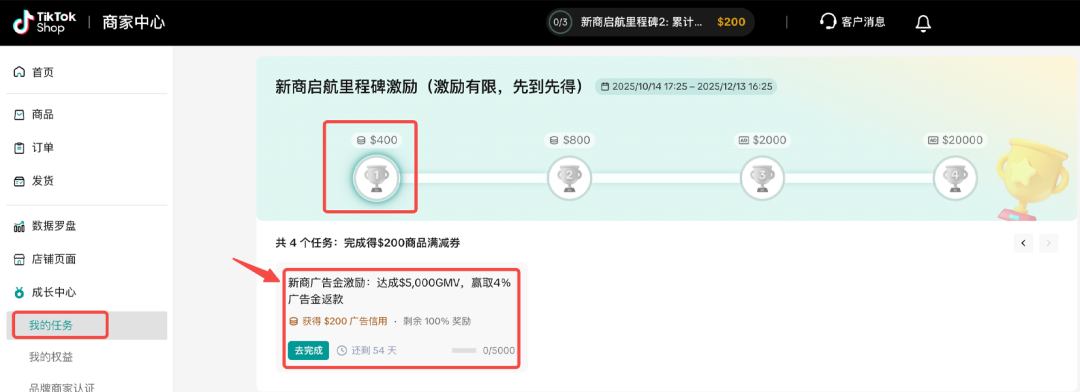Screen dimensions: 1080x392
Task: Click the $200 amount in top bar
Action: click(731, 22)
